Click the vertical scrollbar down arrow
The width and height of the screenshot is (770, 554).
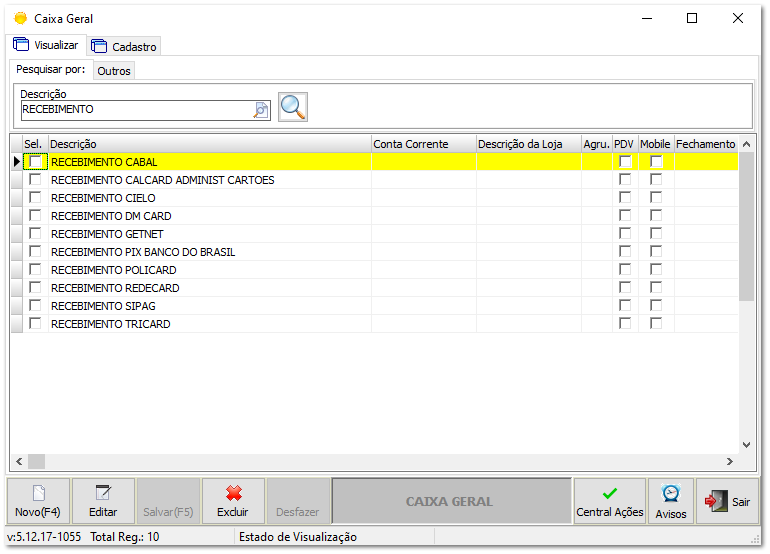tap(746, 445)
